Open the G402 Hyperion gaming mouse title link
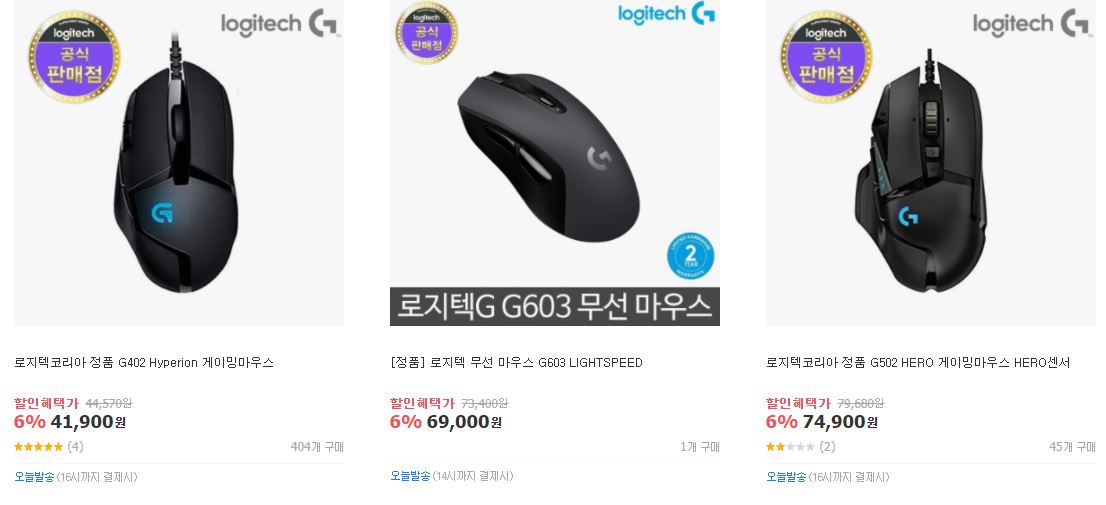 tap(144, 363)
